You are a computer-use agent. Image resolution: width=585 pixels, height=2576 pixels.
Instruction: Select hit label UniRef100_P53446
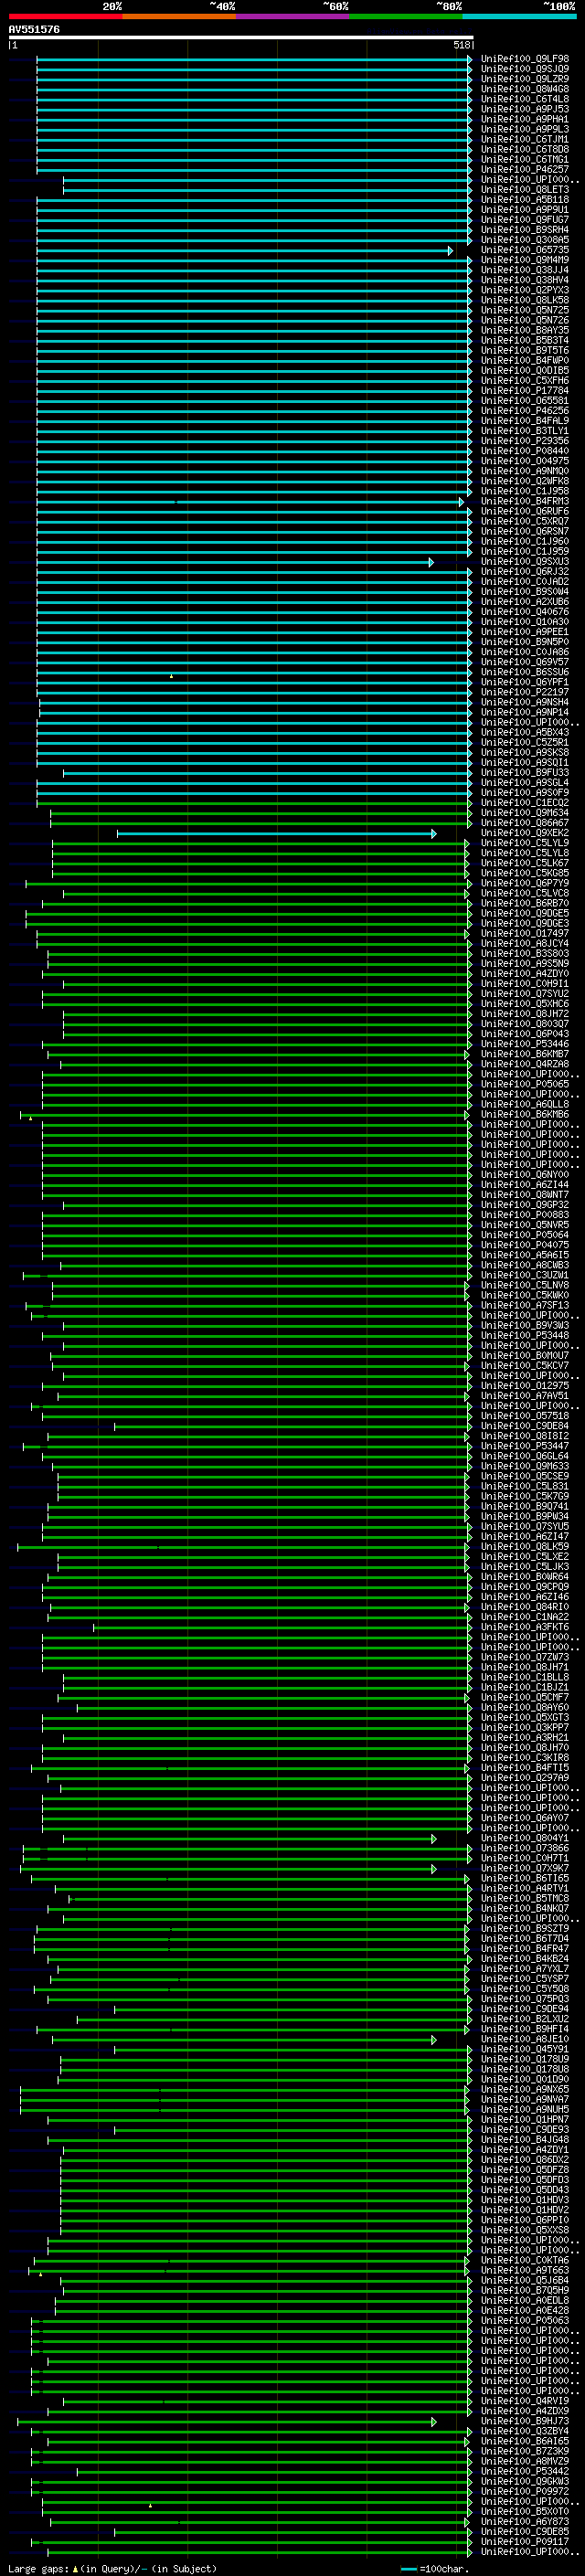tap(525, 1044)
